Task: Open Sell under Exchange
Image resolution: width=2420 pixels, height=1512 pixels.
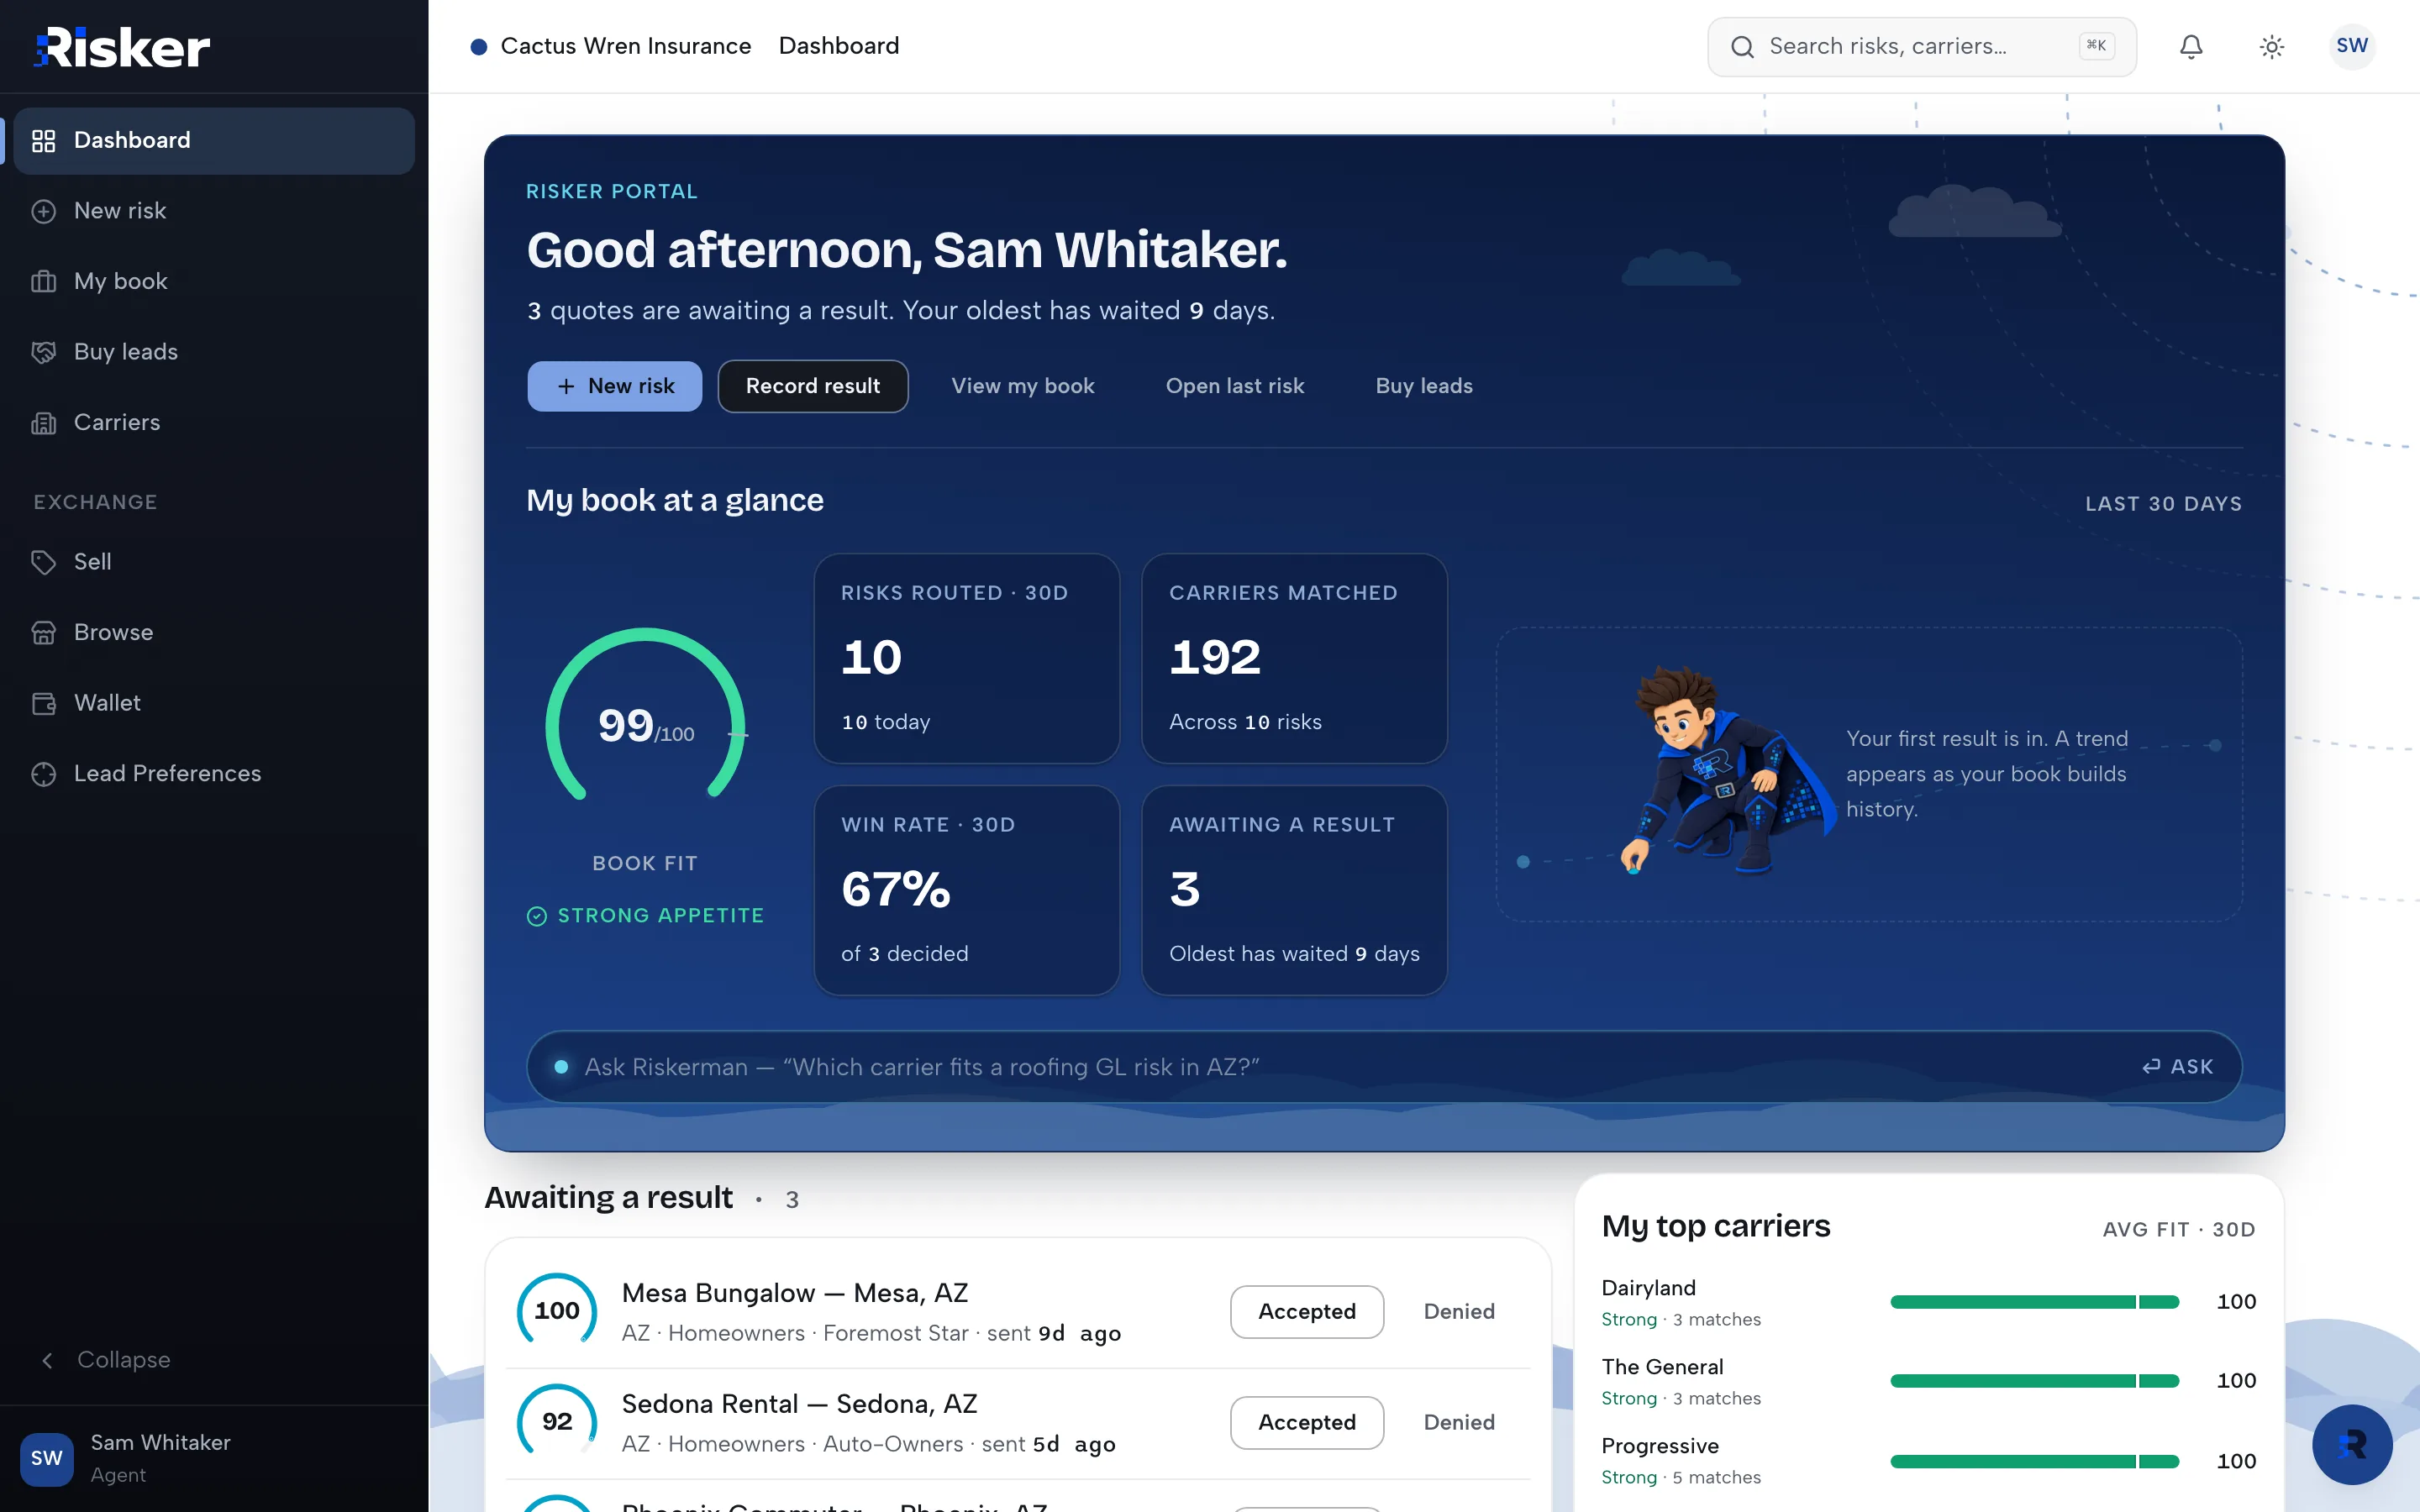Action: 214,562
